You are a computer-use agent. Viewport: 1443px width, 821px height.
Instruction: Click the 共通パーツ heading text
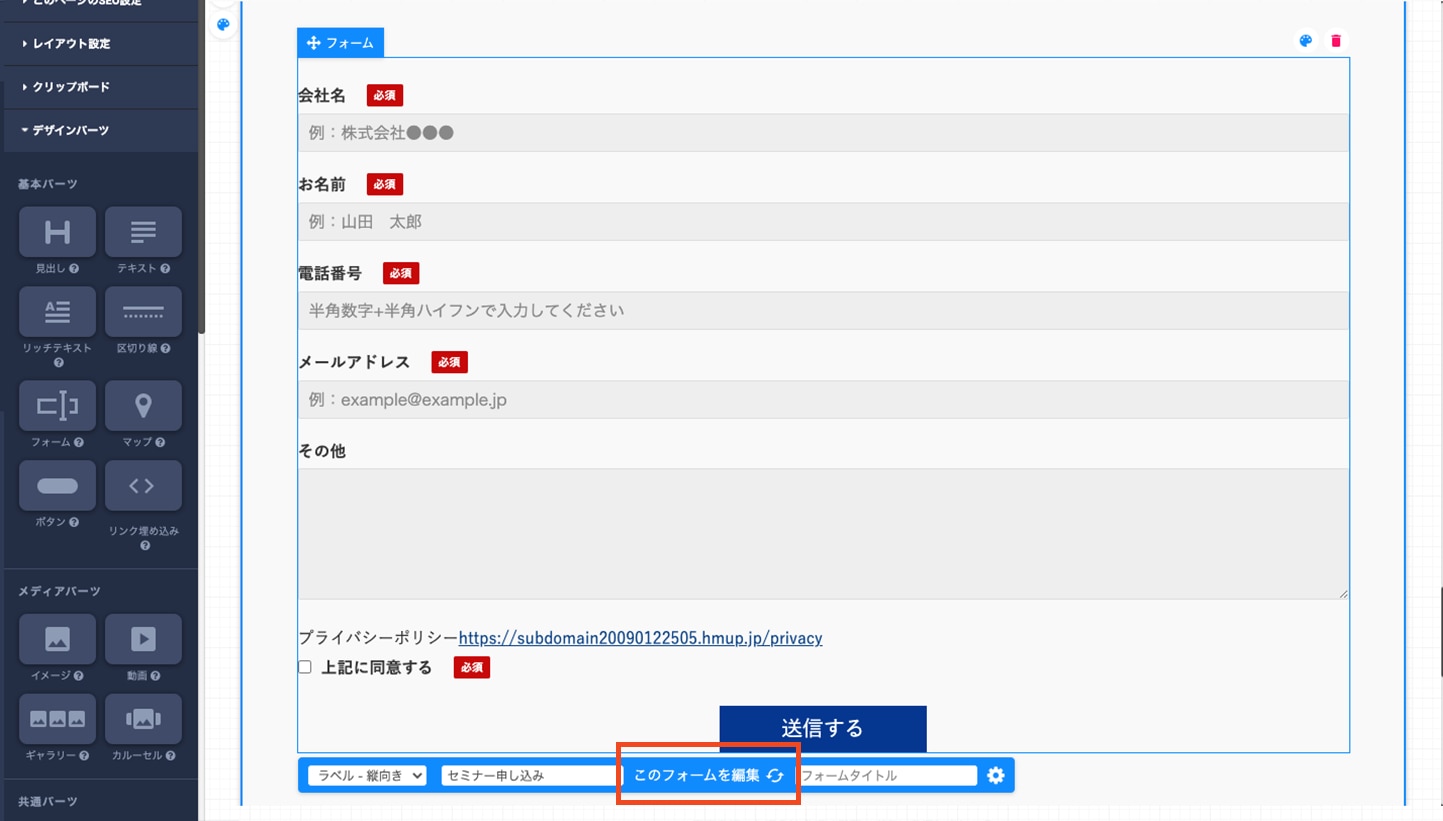point(47,801)
